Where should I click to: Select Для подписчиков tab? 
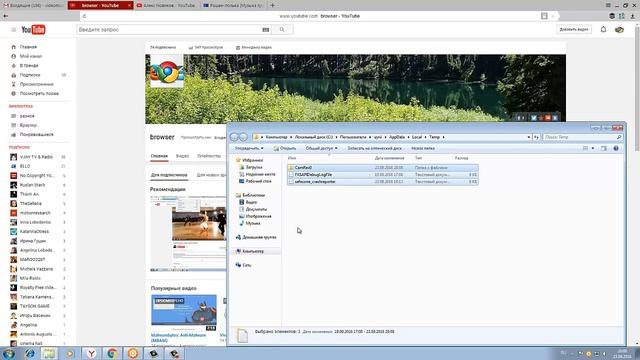click(x=169, y=175)
